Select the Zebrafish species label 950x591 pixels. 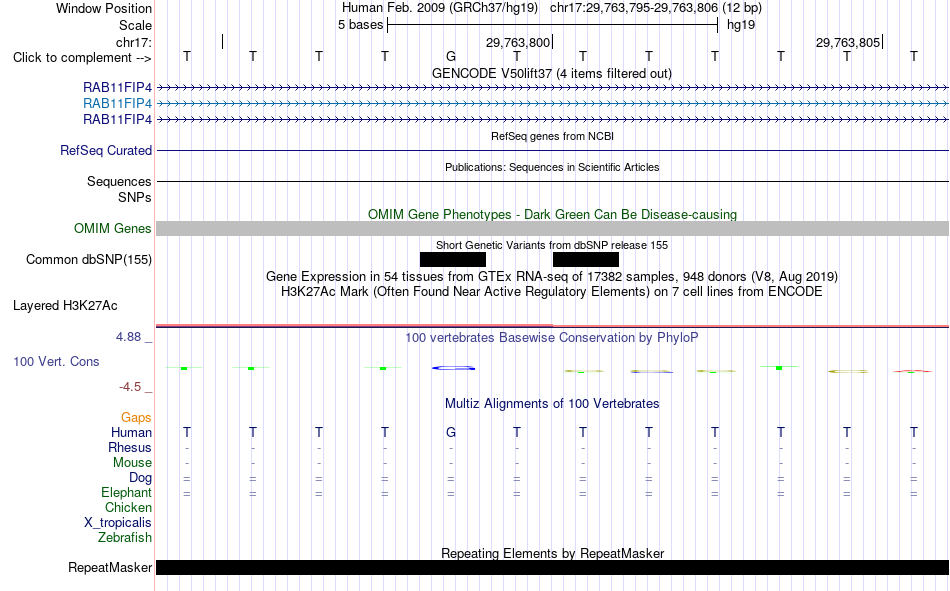[x=125, y=537]
